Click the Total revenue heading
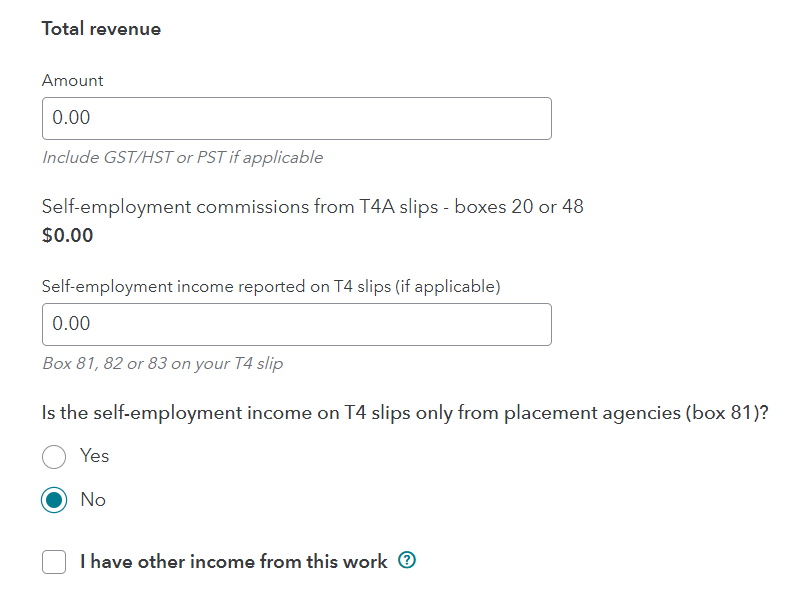The image size is (805, 614). pyautogui.click(x=101, y=29)
